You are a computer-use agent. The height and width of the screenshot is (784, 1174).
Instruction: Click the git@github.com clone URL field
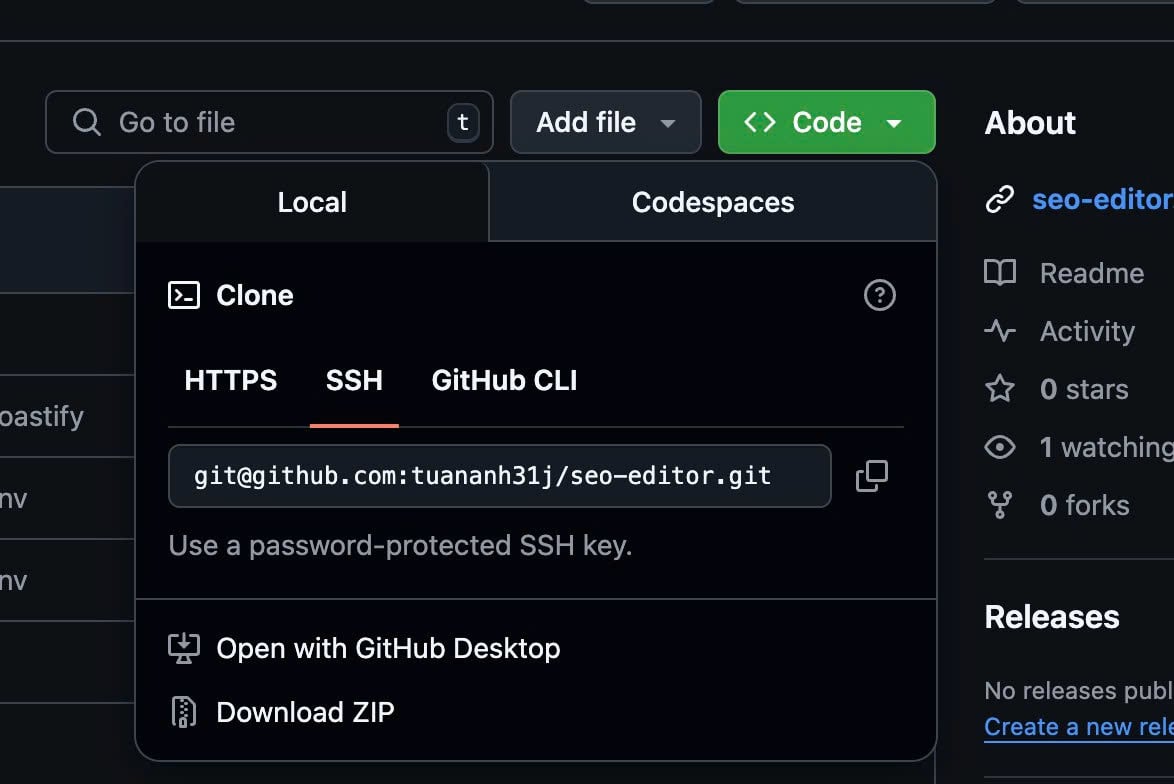coord(499,475)
